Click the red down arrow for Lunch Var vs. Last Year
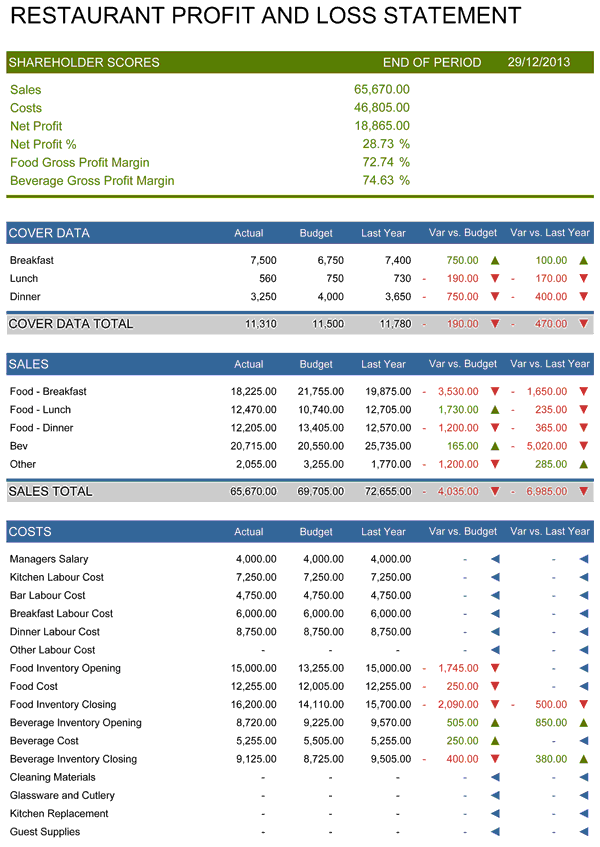The height and width of the screenshot is (847, 600). coord(584,279)
